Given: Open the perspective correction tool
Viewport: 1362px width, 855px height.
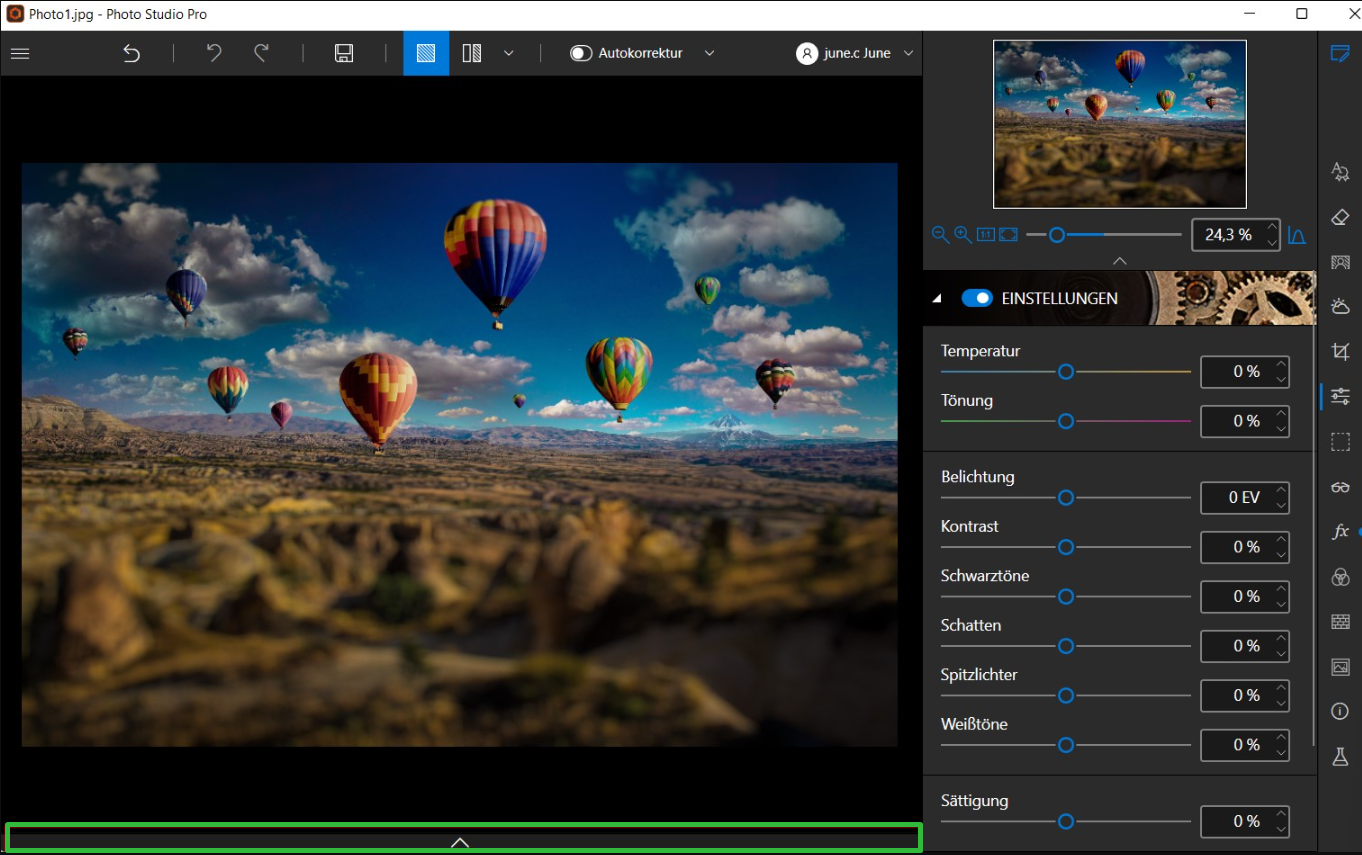Looking at the screenshot, I should click(x=1340, y=262).
